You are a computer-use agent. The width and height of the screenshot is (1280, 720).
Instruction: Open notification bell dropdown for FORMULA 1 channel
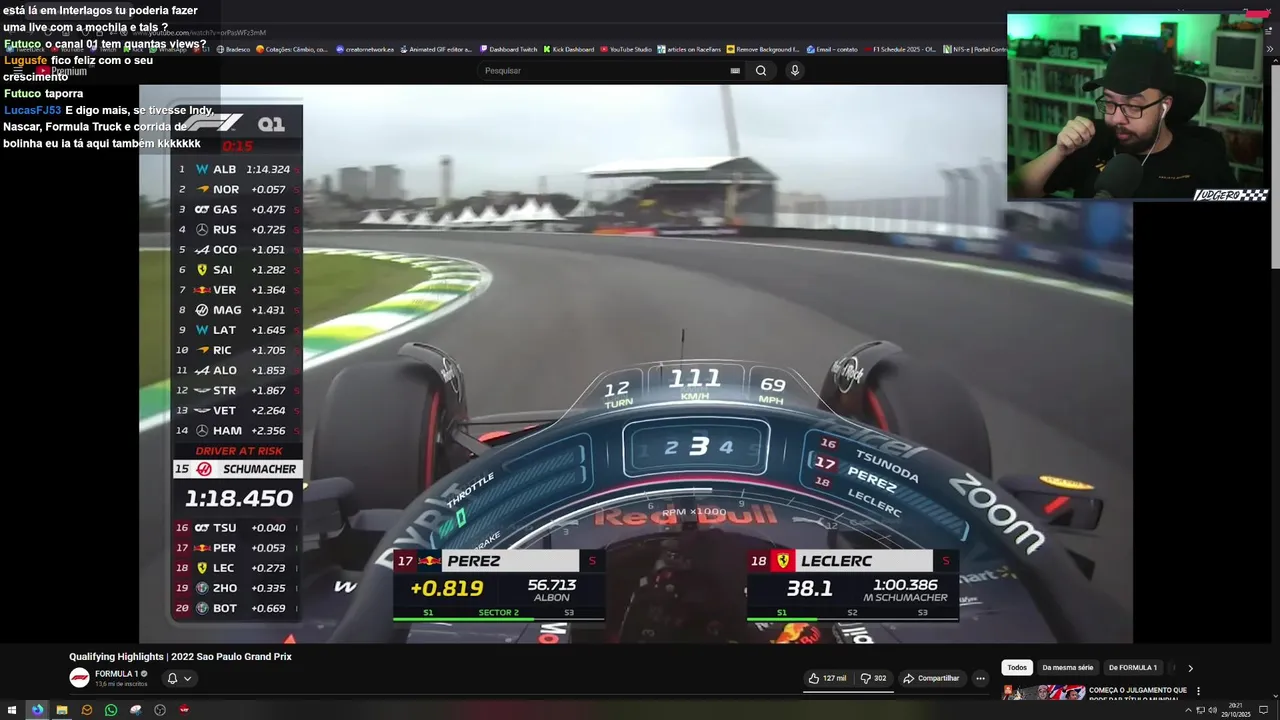pyautogui.click(x=179, y=678)
